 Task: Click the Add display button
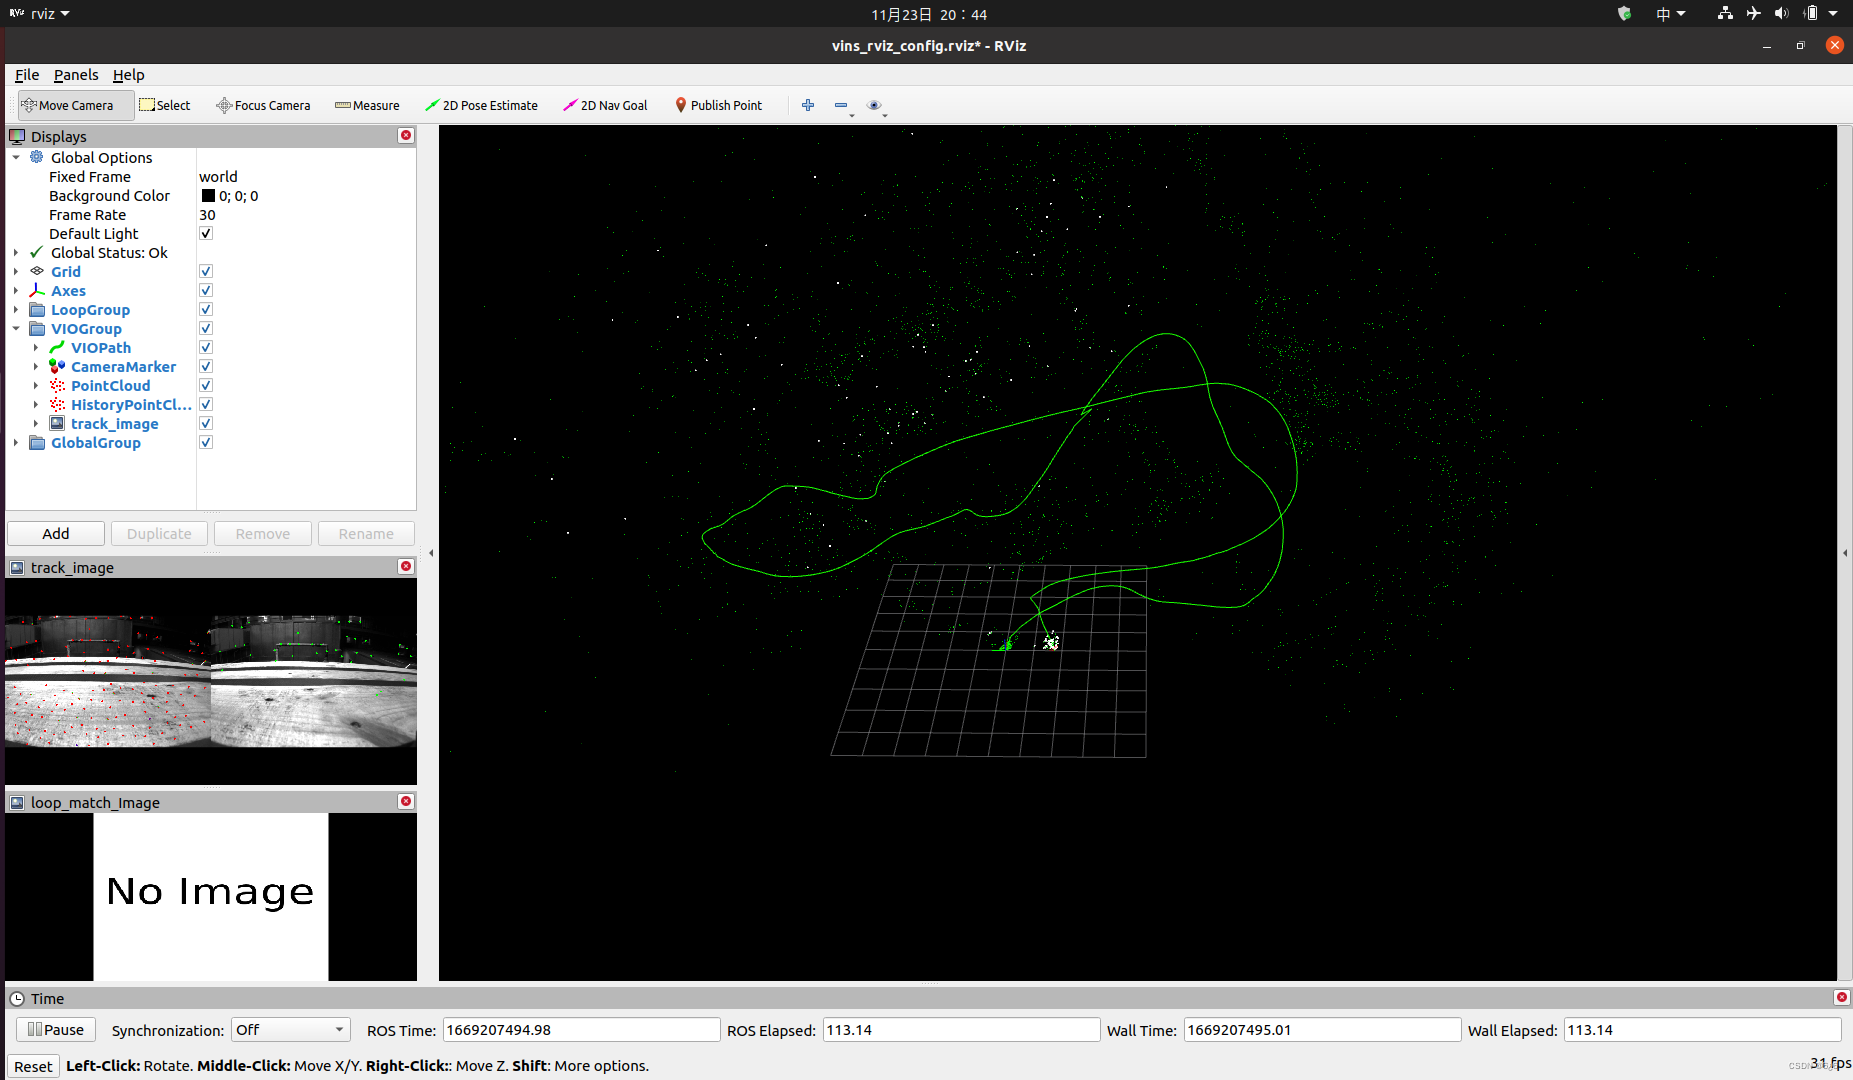coord(56,533)
